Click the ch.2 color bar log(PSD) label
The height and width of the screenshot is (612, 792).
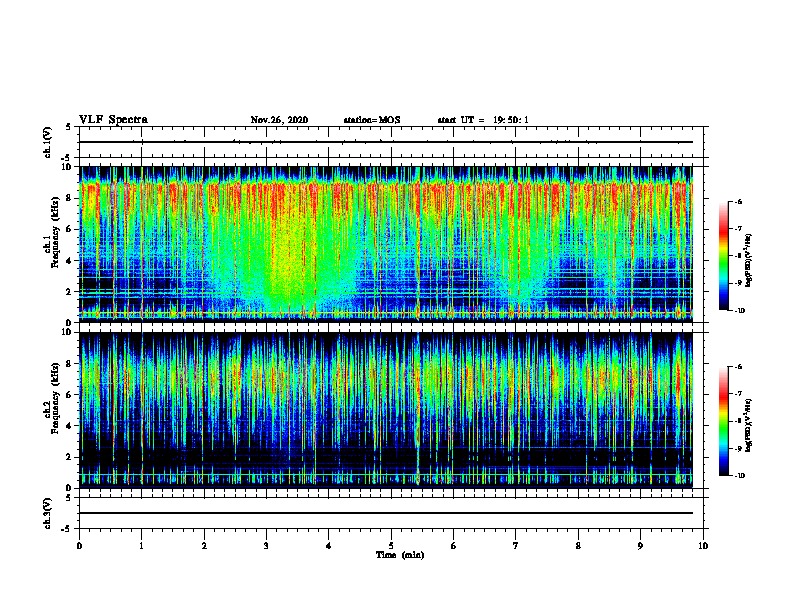pos(748,425)
